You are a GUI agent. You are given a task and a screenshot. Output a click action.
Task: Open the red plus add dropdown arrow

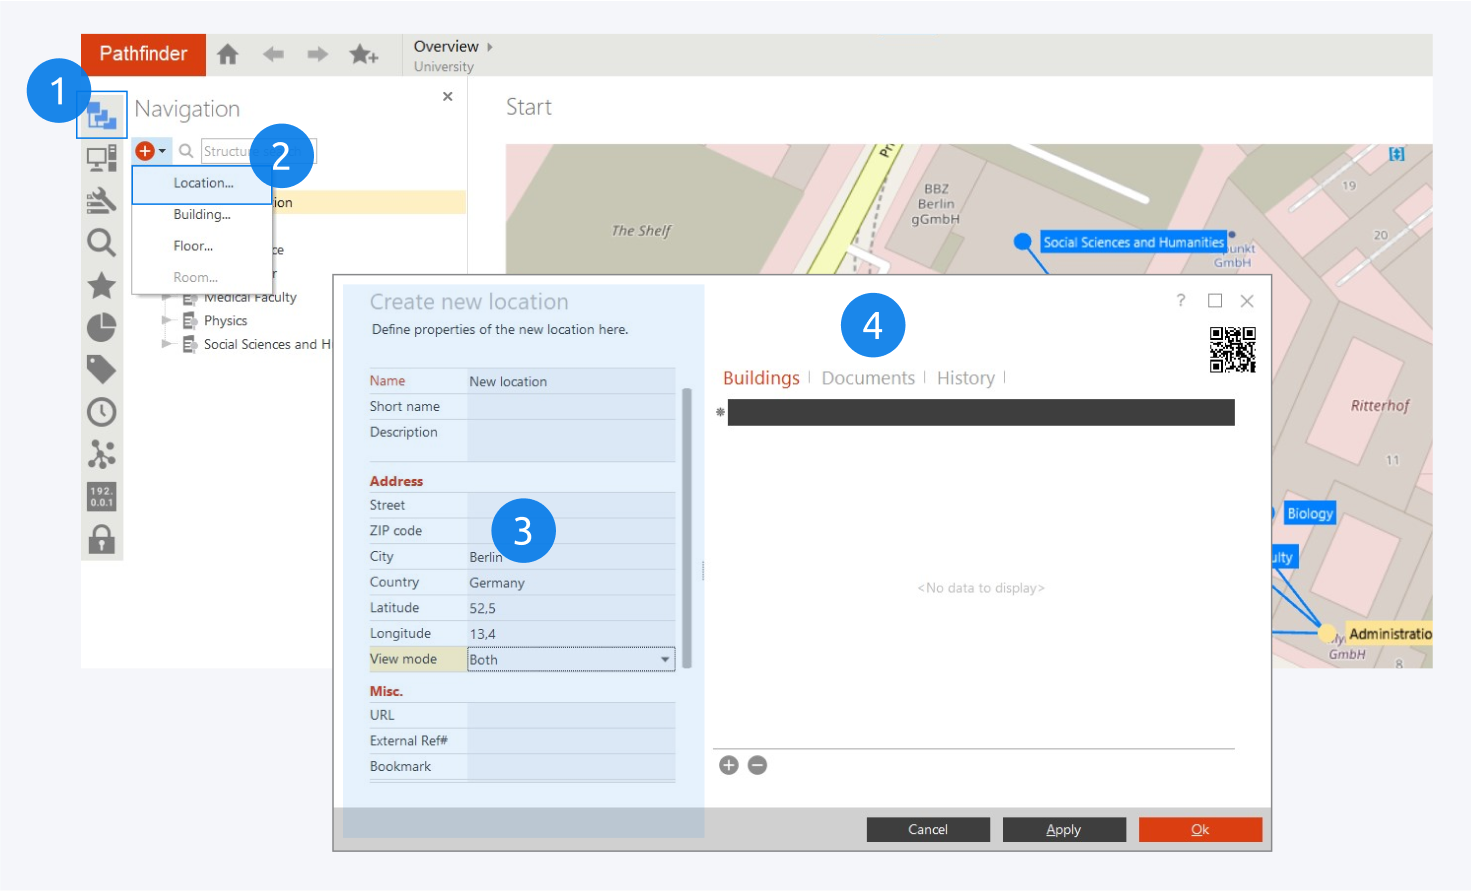click(x=162, y=151)
